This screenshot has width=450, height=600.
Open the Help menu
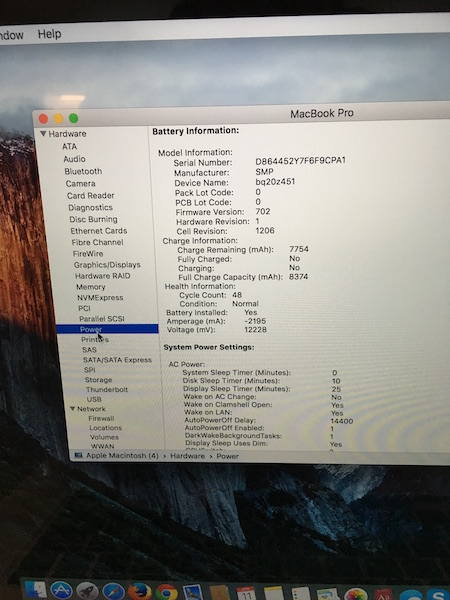tap(49, 34)
